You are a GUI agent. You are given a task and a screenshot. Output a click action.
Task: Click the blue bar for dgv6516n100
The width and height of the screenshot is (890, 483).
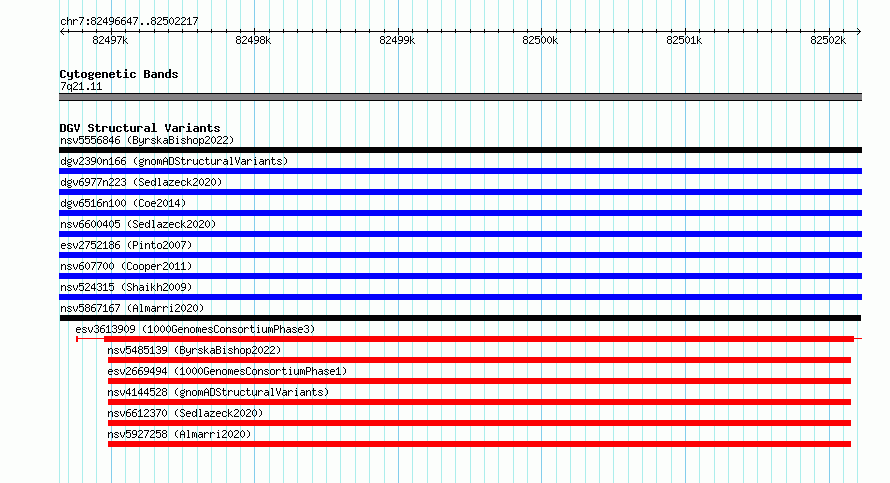[x=460, y=213]
